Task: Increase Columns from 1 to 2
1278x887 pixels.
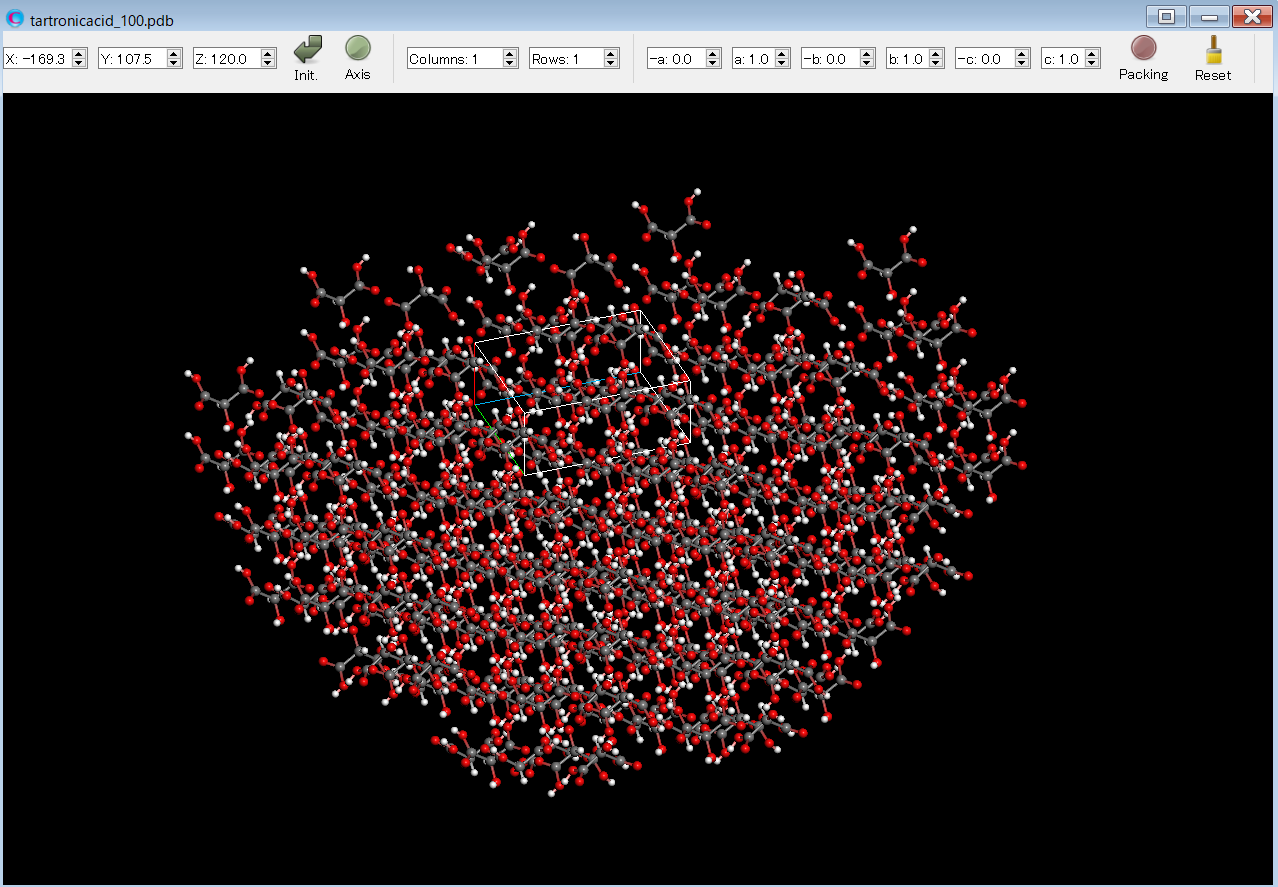Action: 512,52
